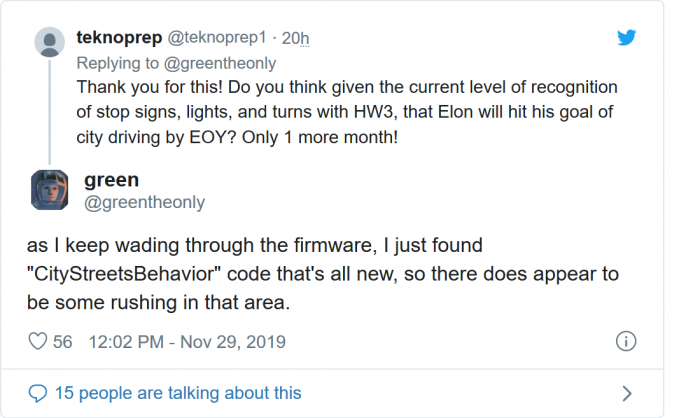Open teknoprep display name profile
The image size is (700, 418).
click(113, 38)
